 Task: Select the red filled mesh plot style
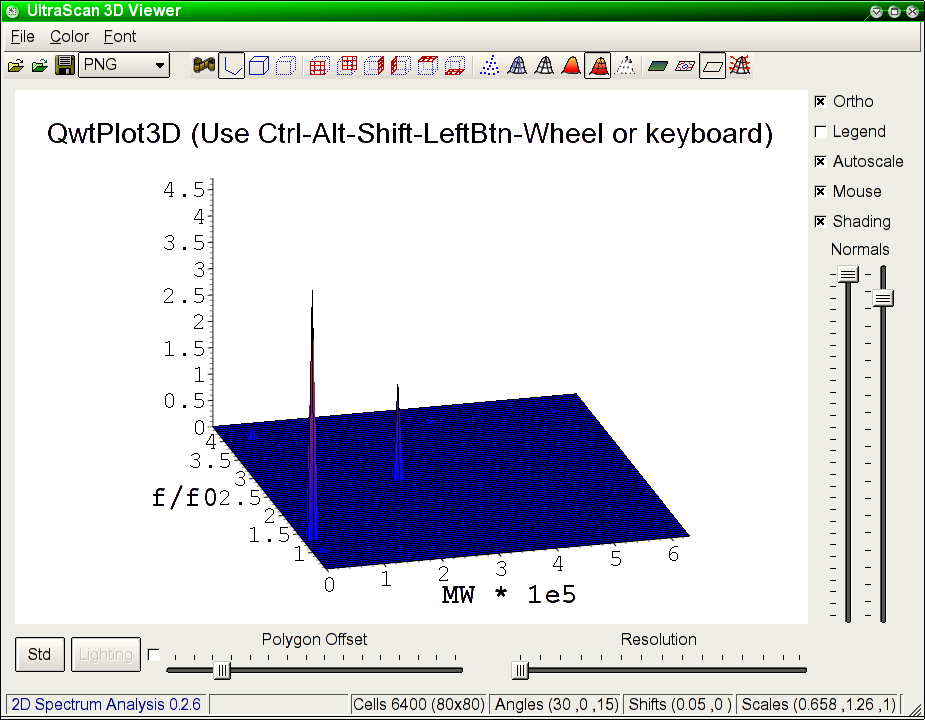[x=598, y=66]
